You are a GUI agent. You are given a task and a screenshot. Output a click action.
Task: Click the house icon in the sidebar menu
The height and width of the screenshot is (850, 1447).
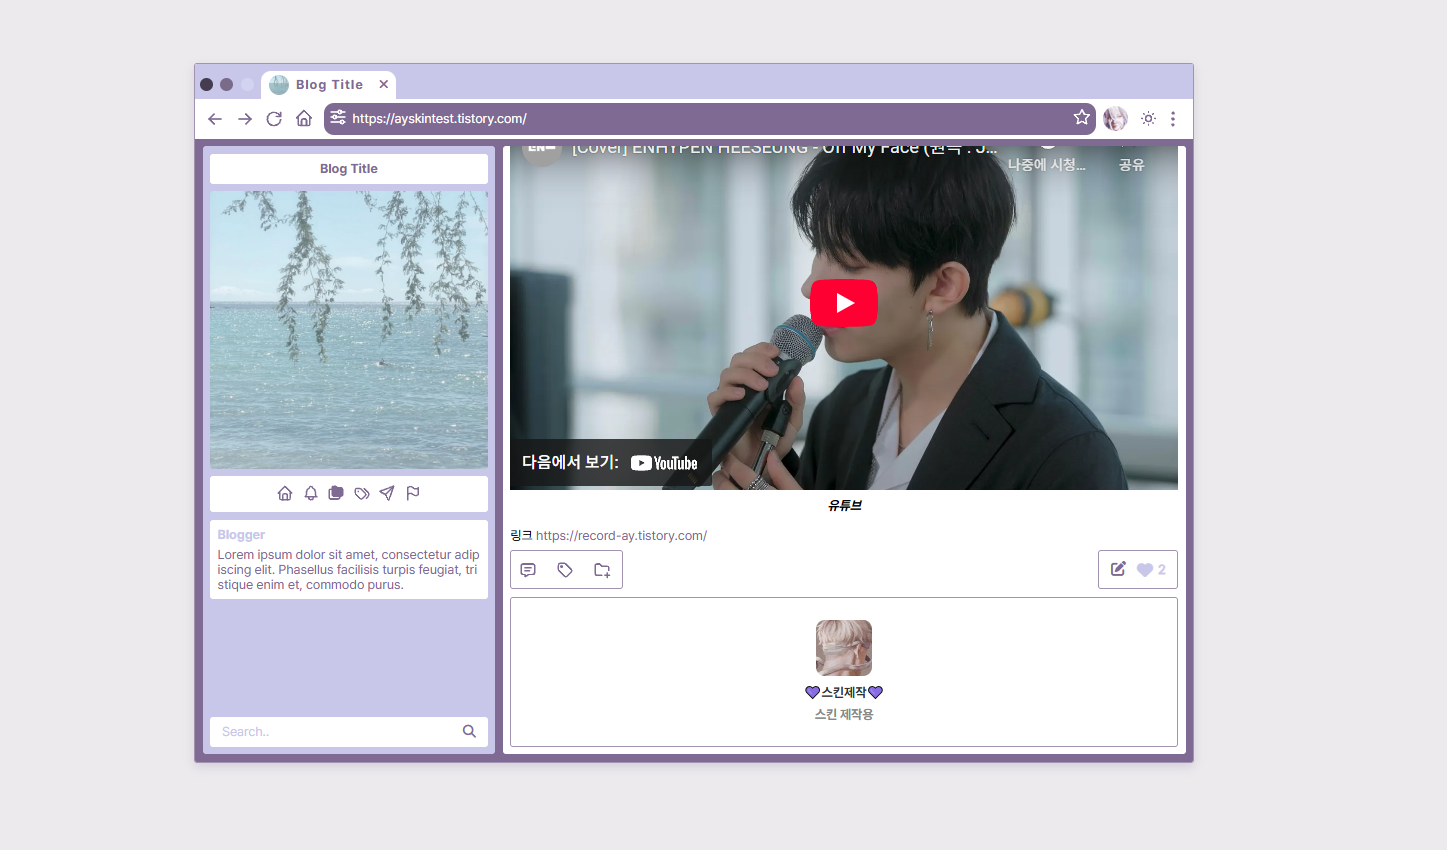[285, 493]
